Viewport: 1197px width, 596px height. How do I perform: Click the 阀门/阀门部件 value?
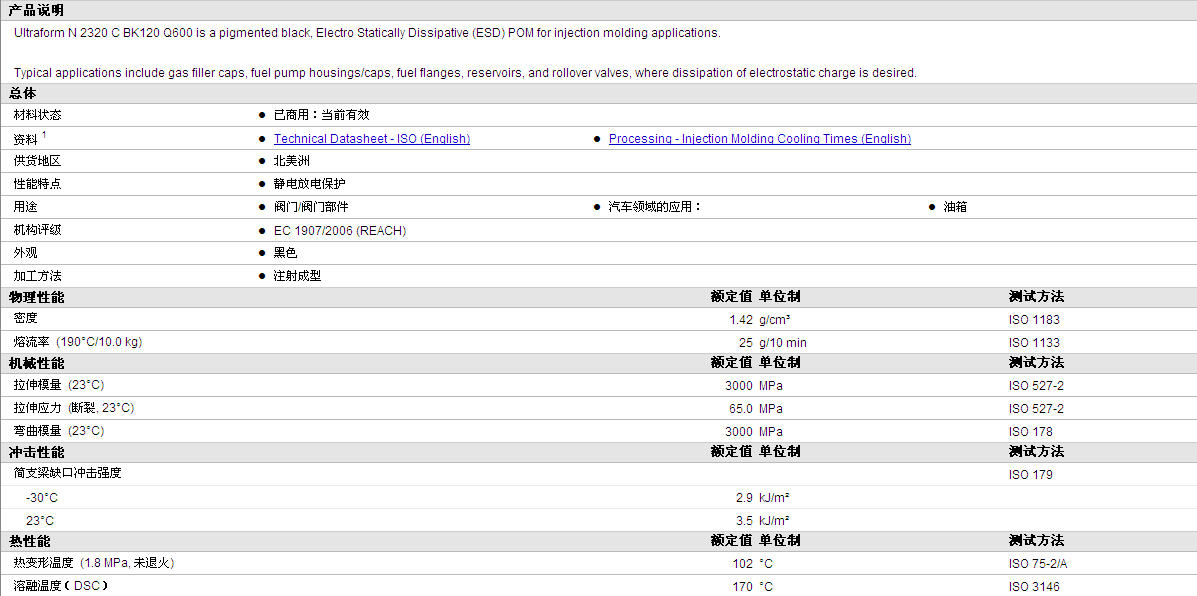tap(311, 207)
